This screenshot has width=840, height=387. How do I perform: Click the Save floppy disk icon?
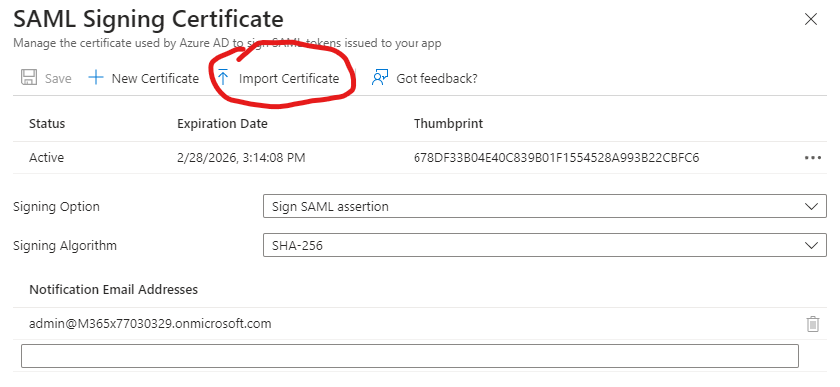tap(29, 77)
